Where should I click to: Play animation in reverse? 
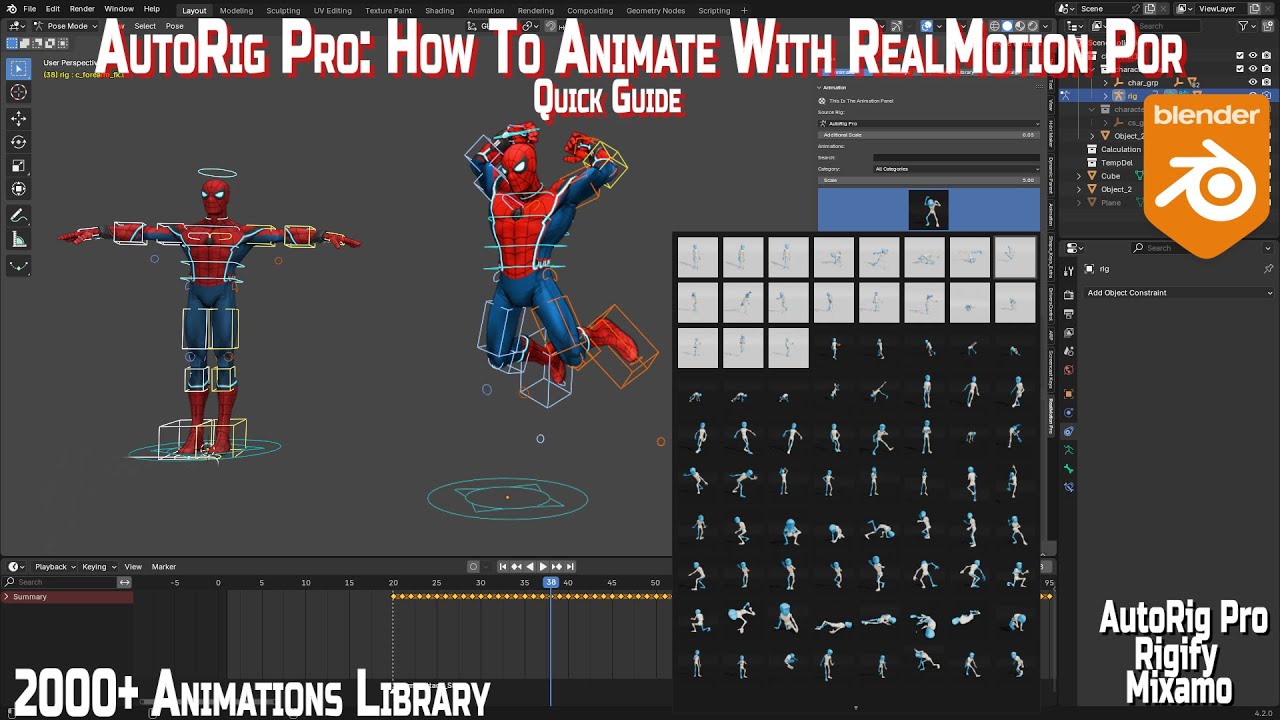pos(530,567)
